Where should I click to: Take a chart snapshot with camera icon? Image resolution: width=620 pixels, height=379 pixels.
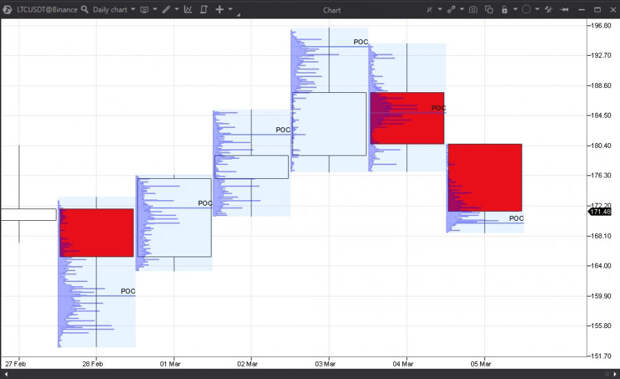pos(473,10)
